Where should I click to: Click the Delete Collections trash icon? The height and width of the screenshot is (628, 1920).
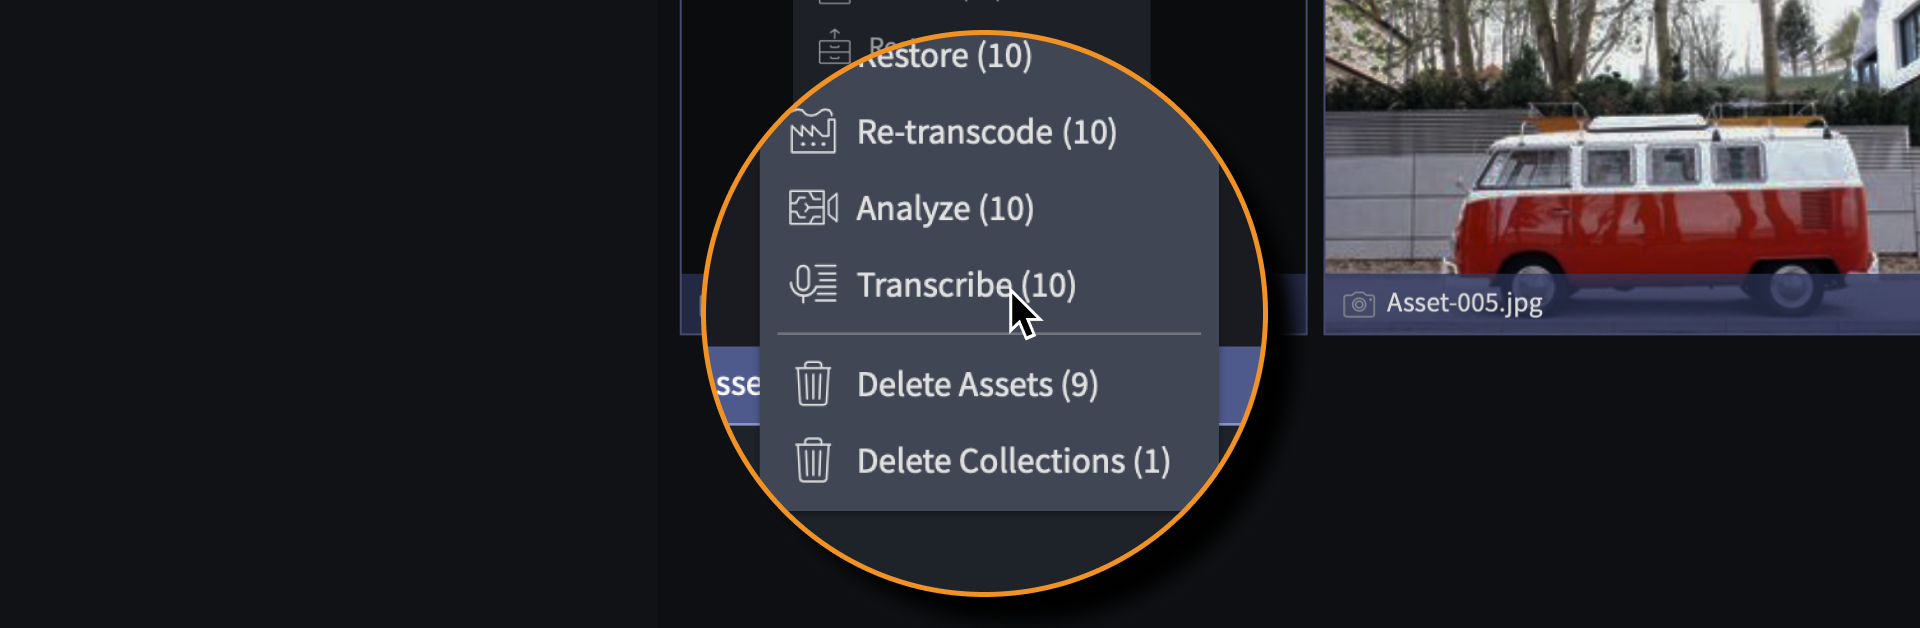pos(813,460)
